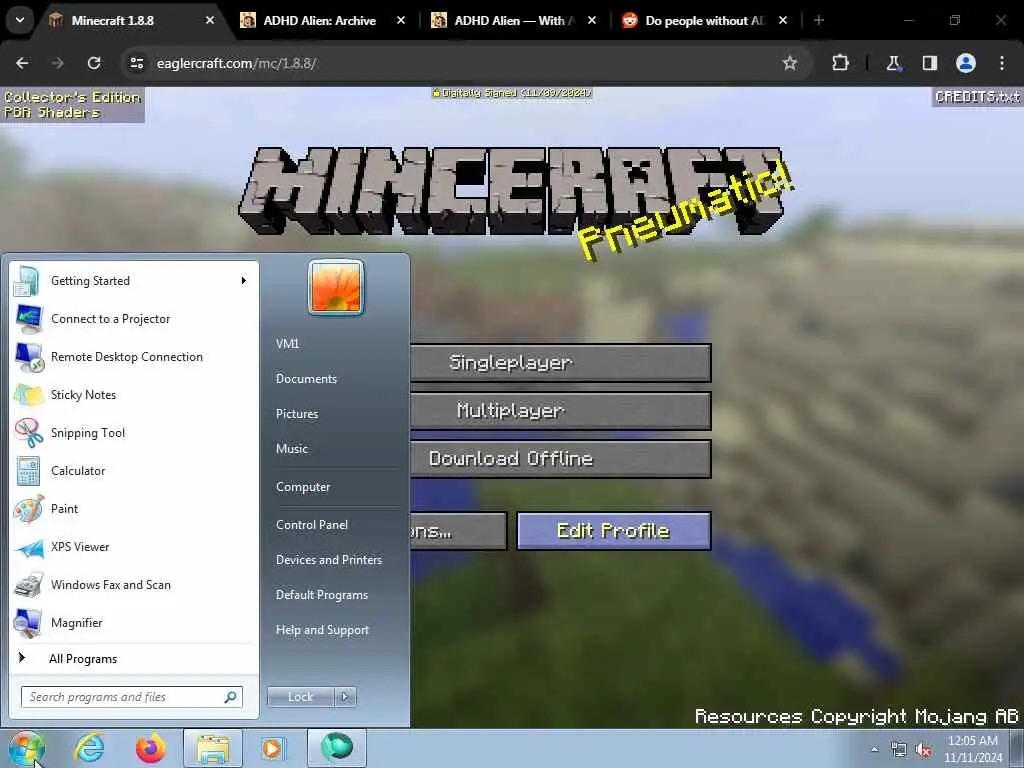Open Documents from Start menu
This screenshot has height=768, width=1024.
point(306,379)
